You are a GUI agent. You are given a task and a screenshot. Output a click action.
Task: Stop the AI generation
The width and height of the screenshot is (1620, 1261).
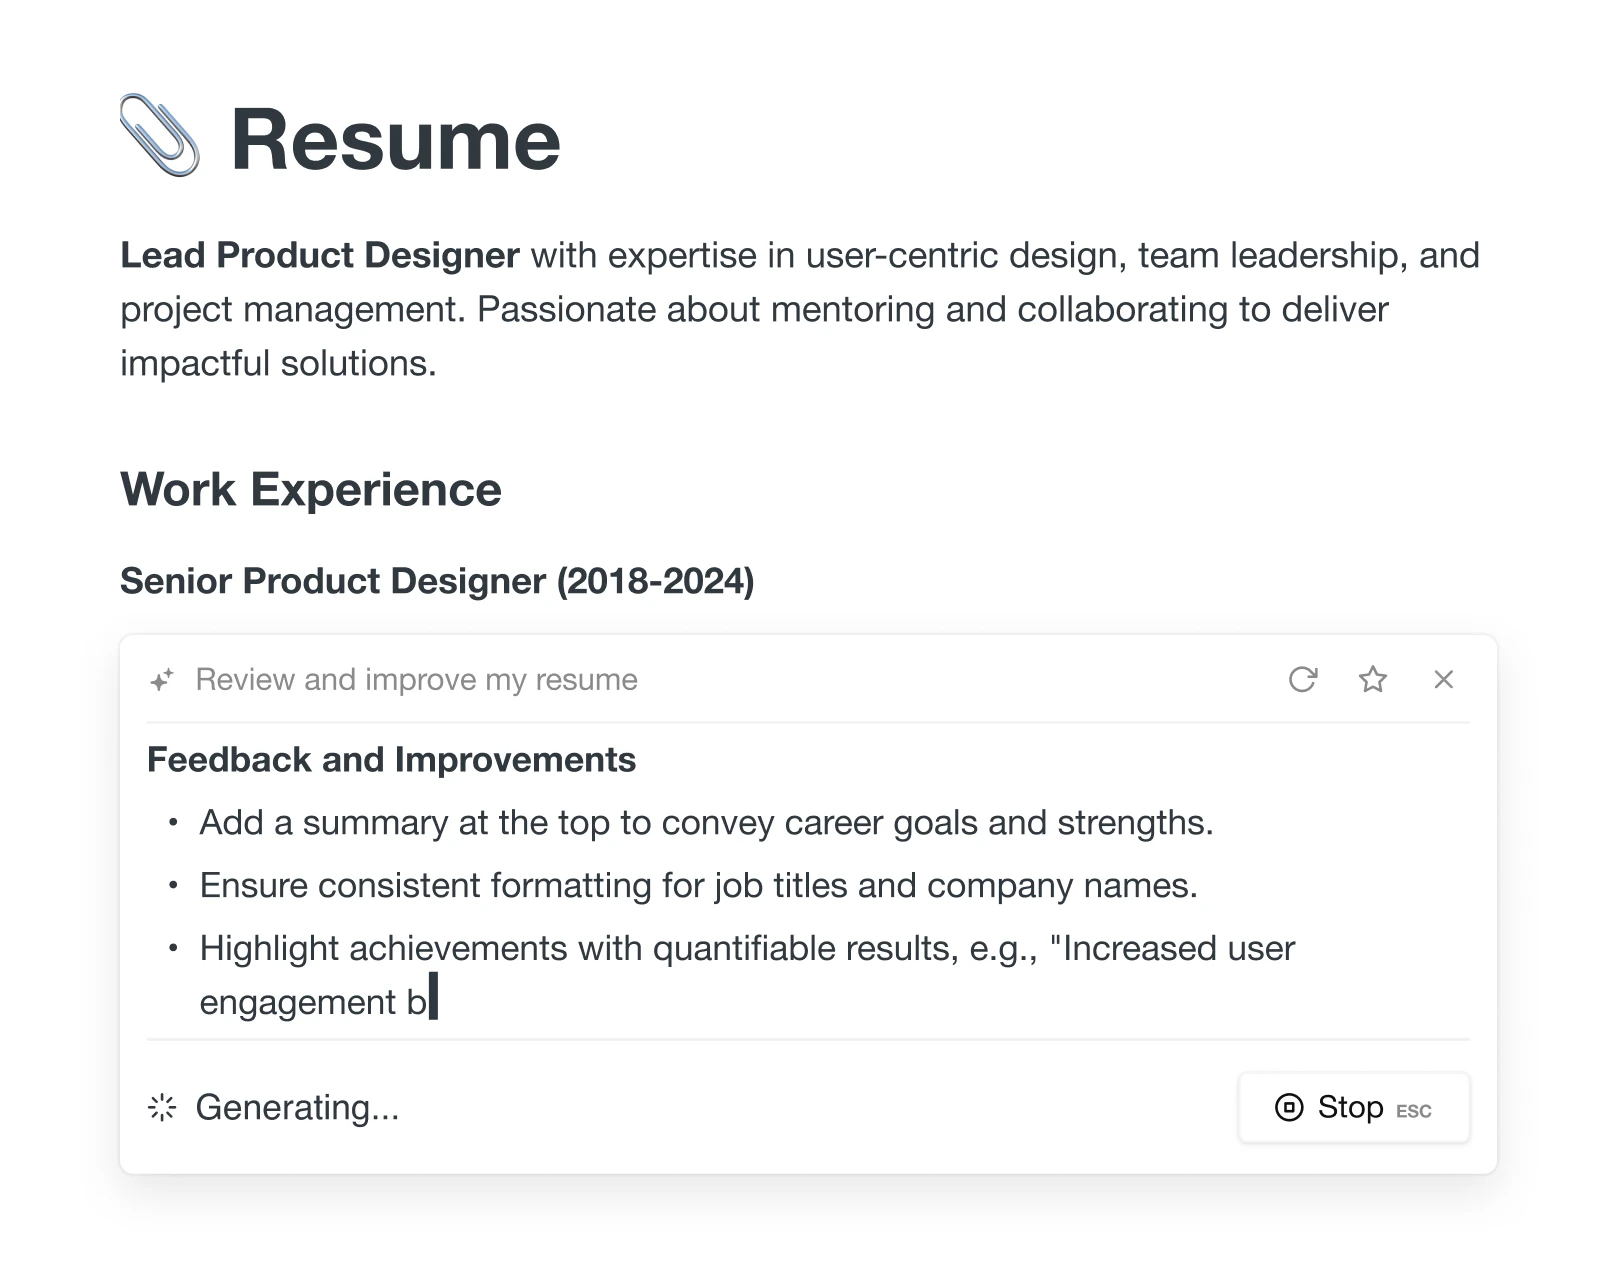(x=1353, y=1107)
